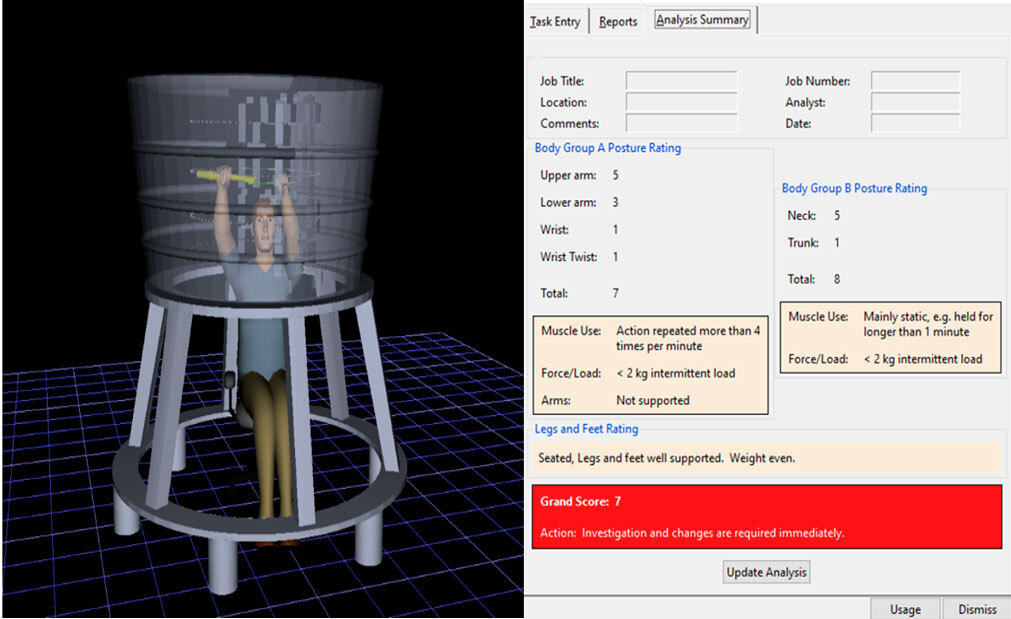Dismiss the dialog with Dismiss button
Viewport: 1011px width, 619px height.
pyautogui.click(x=977, y=609)
